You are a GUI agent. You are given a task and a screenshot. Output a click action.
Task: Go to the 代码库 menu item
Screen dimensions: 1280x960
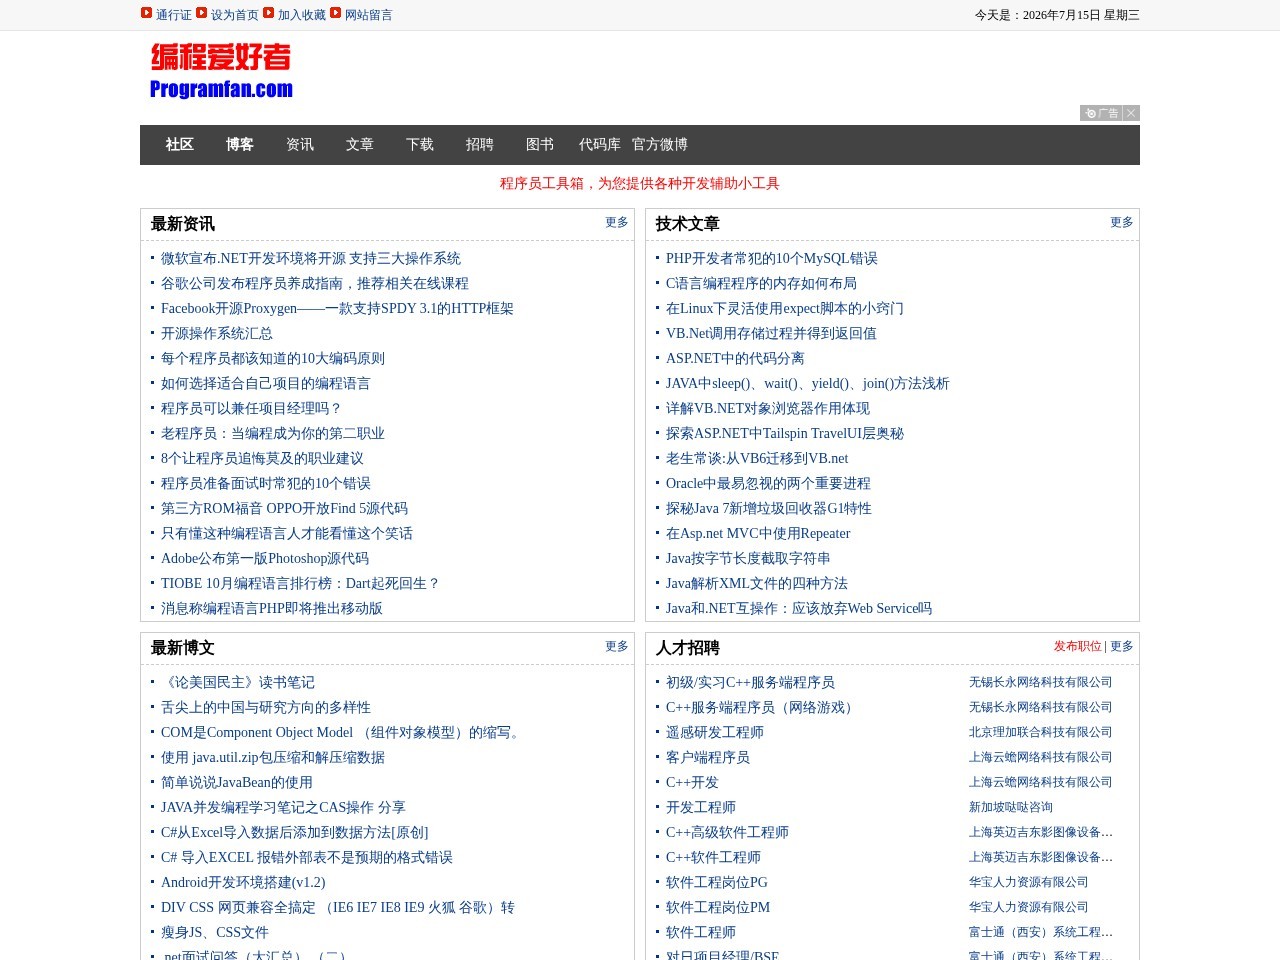pyautogui.click(x=600, y=144)
